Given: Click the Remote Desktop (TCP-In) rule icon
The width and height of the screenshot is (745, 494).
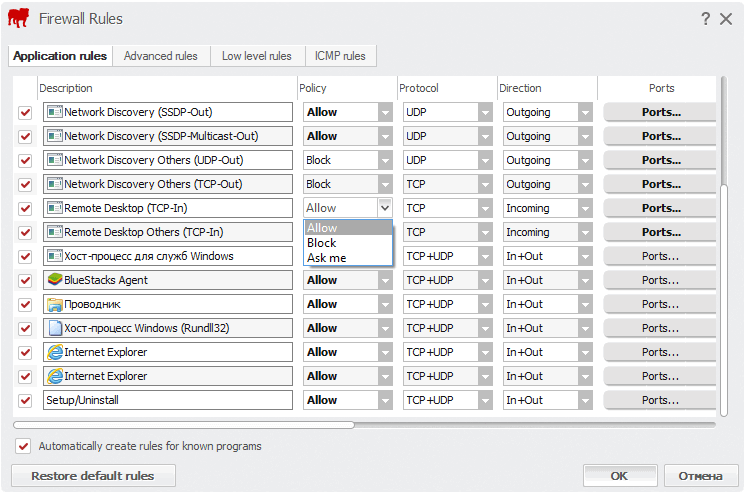Looking at the screenshot, I should pyautogui.click(x=55, y=208).
